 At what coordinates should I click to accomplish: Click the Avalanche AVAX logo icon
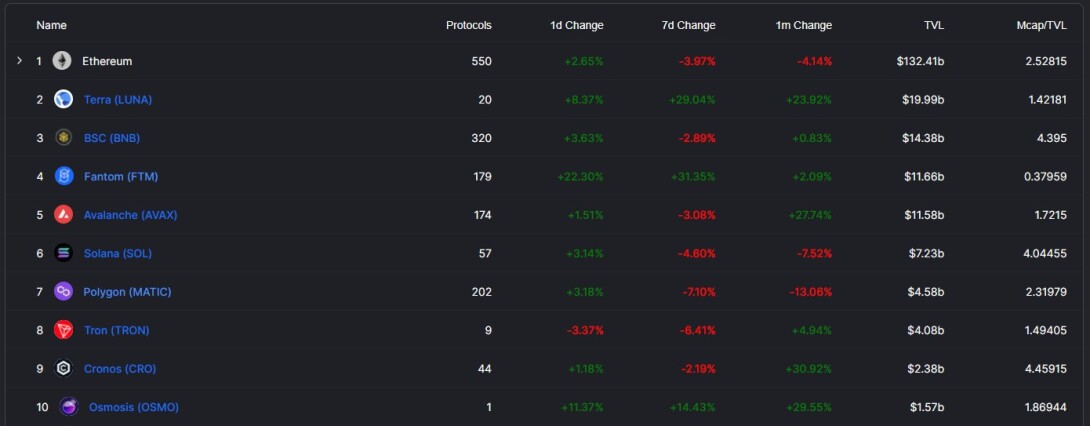pos(63,215)
